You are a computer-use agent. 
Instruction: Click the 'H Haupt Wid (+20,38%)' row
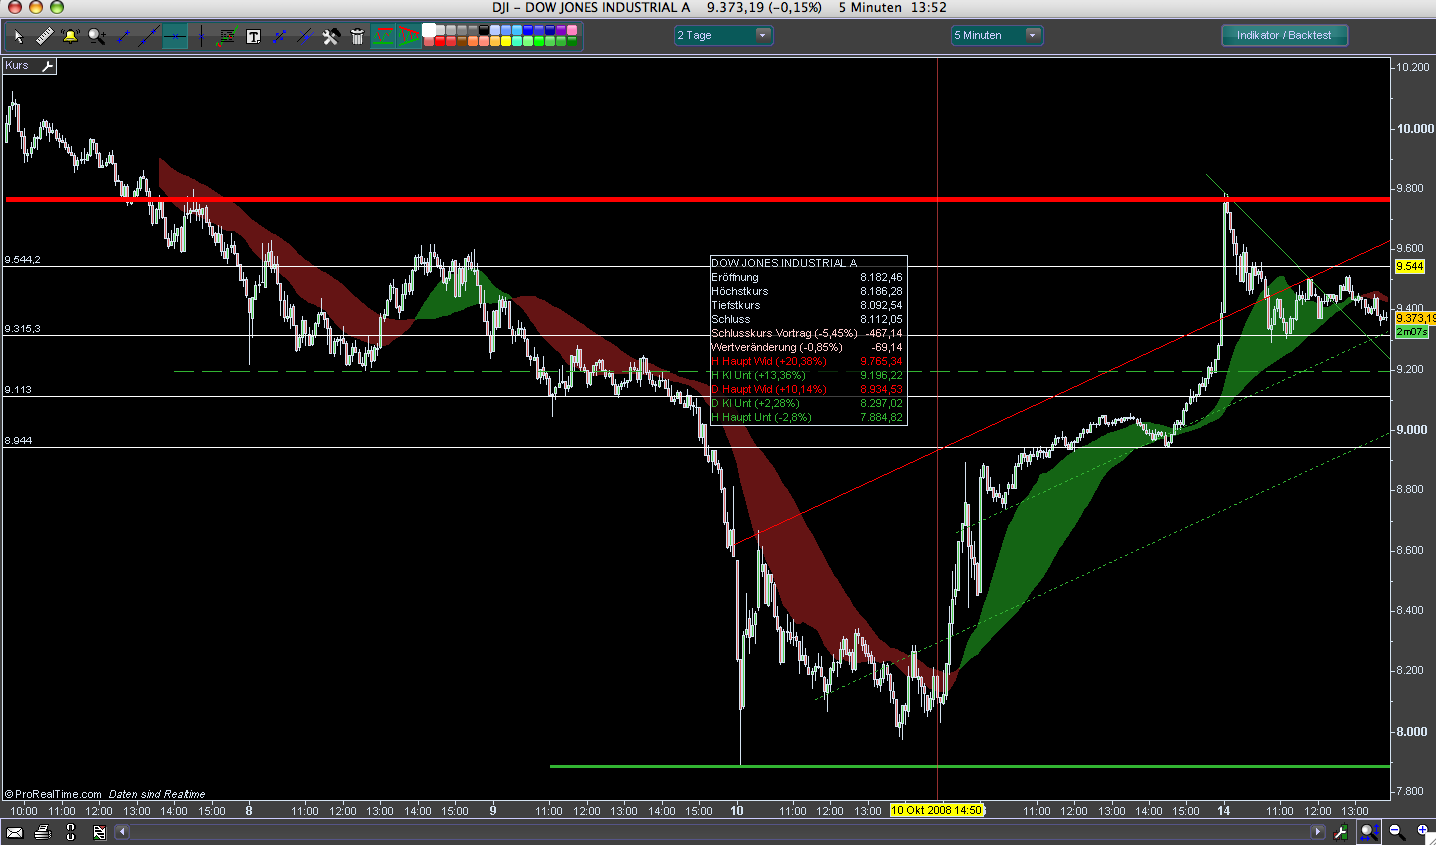pos(807,361)
